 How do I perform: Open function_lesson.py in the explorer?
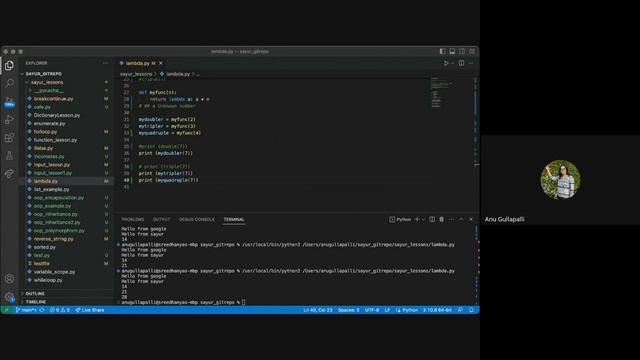[55, 140]
